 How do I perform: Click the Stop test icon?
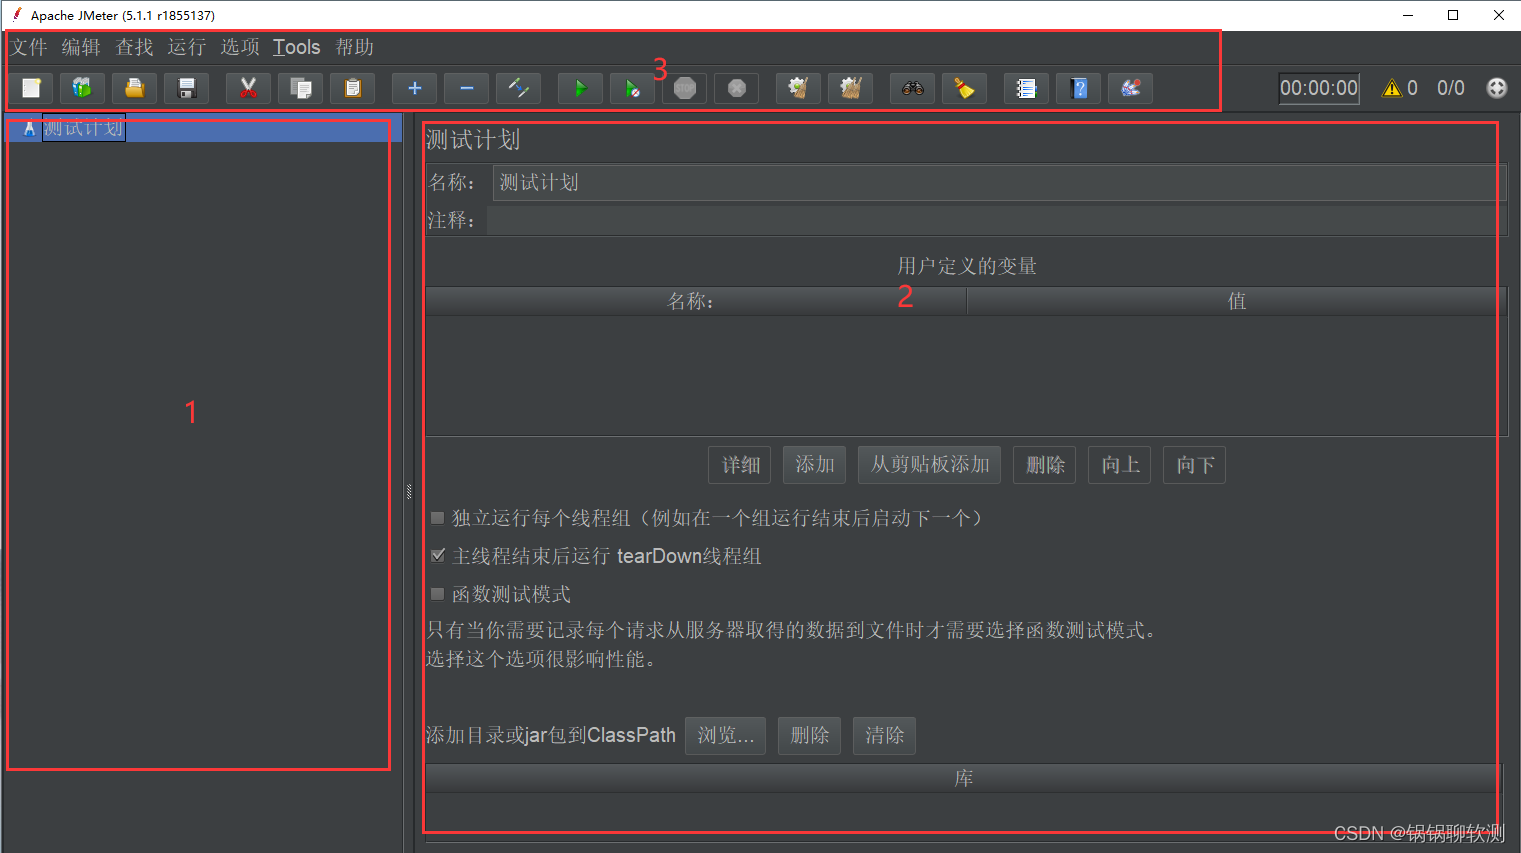click(684, 88)
